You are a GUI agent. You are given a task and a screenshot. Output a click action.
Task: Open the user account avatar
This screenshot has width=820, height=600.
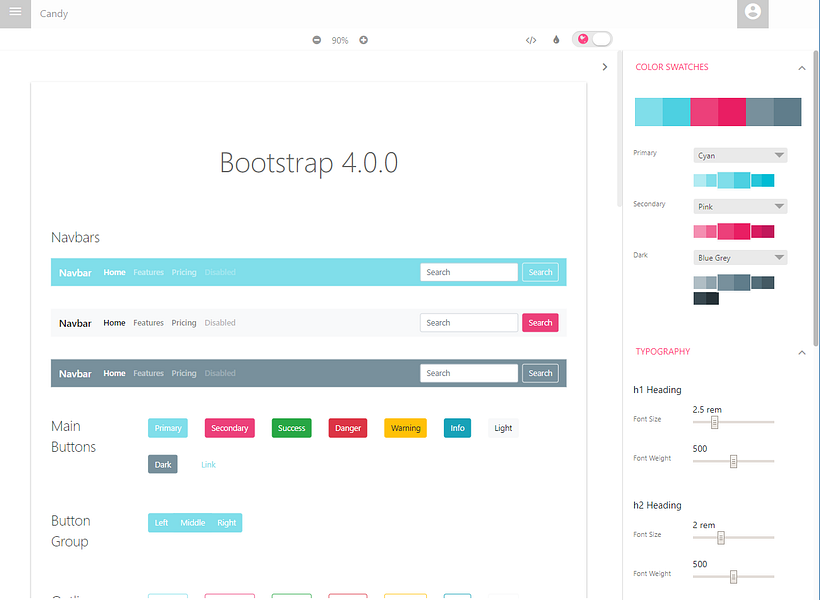(753, 13)
